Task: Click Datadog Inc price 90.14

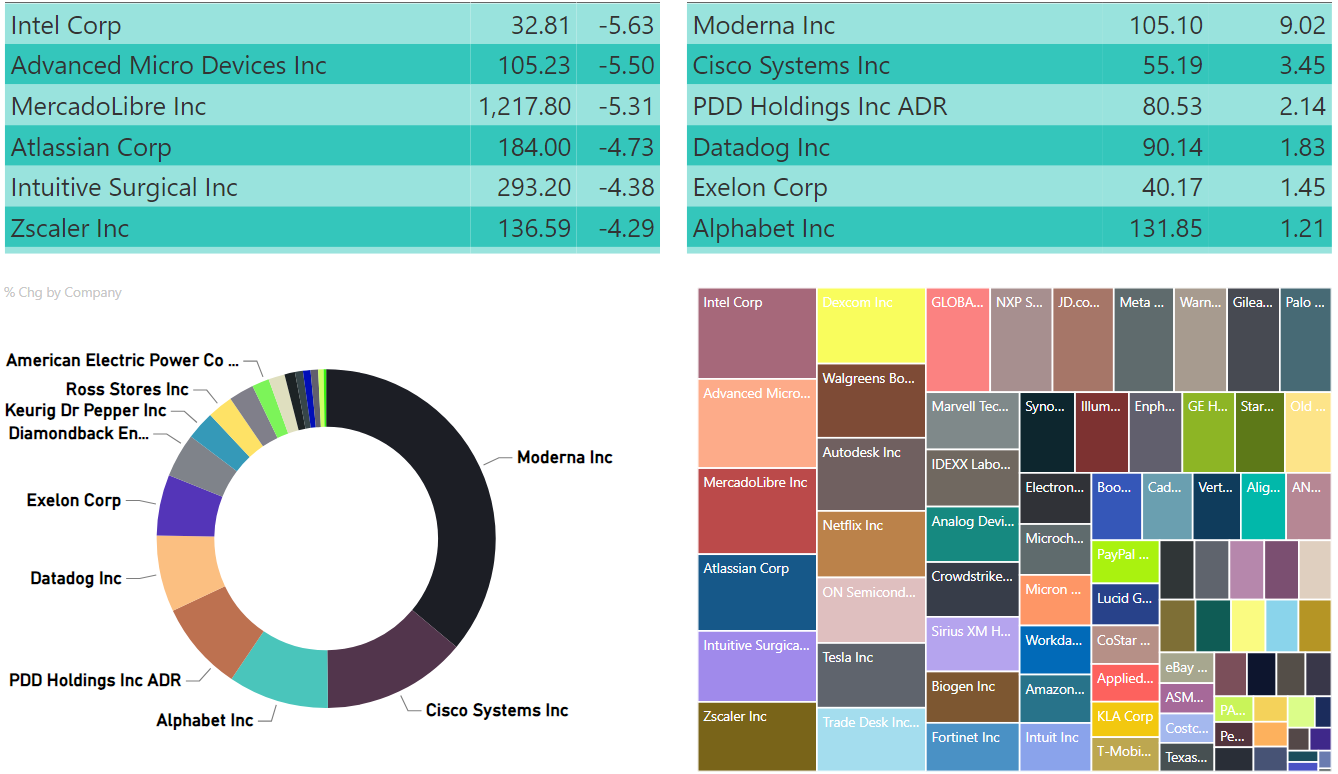Action: coord(1172,148)
